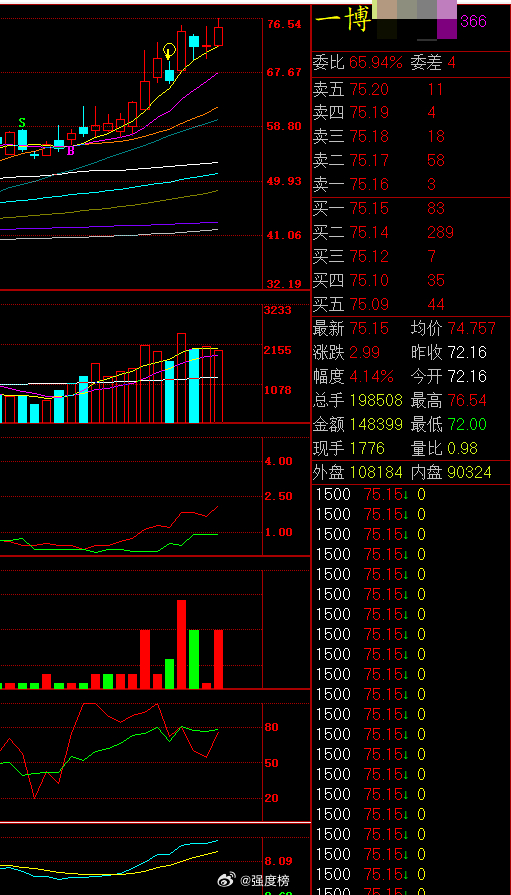Click the 最低 72.00 value
Viewport: 511px width, 895px height.
click(467, 424)
